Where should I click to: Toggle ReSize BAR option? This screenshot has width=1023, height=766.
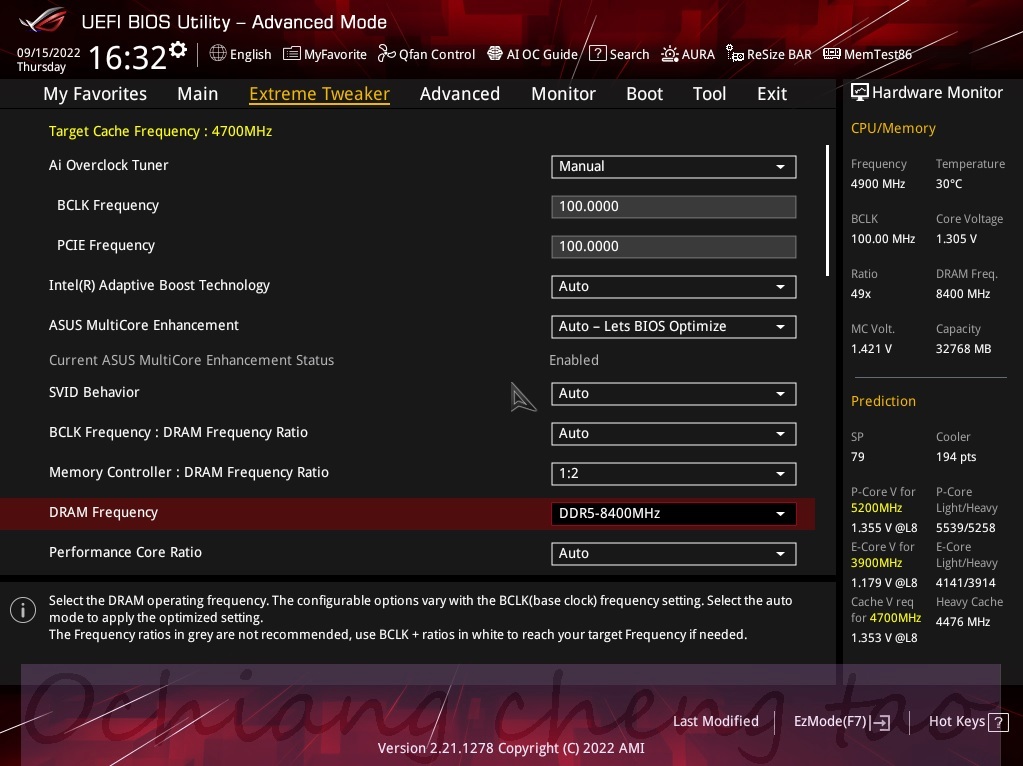(769, 54)
